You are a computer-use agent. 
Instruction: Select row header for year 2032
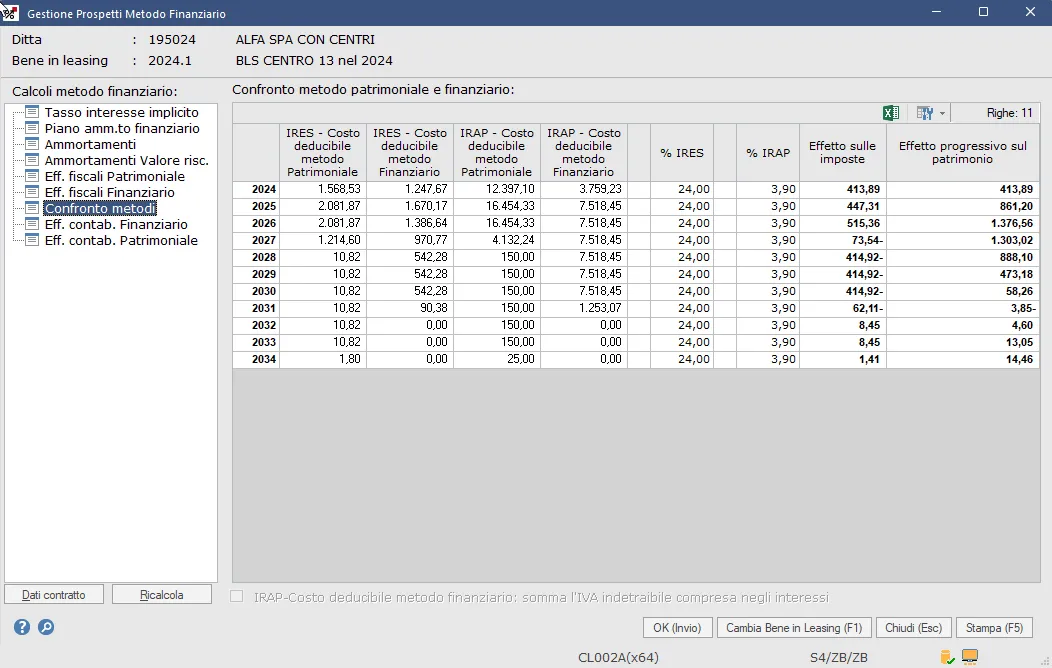[256, 325]
